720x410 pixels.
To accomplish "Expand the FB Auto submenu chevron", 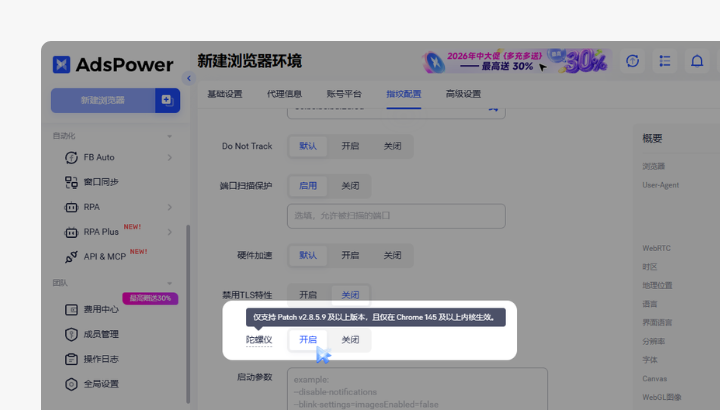I will [x=169, y=157].
